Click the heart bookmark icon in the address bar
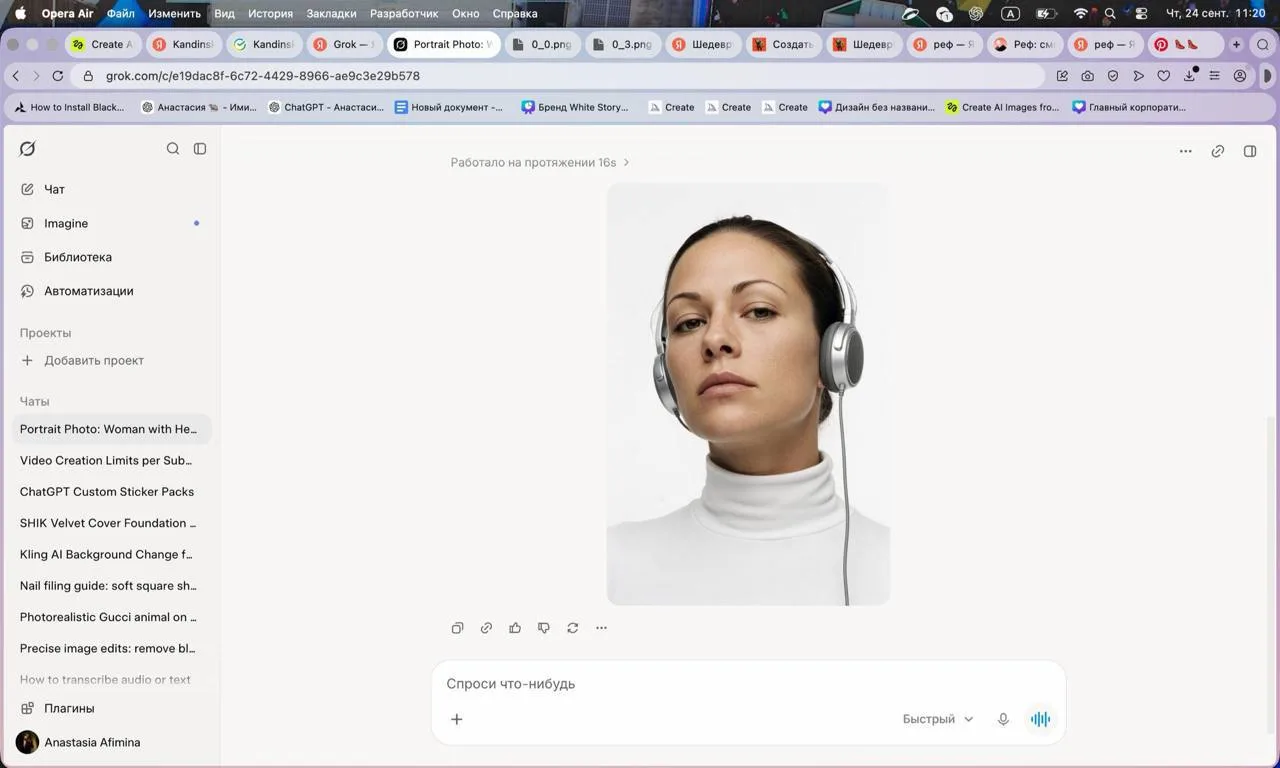Image resolution: width=1280 pixels, height=768 pixels. [x=1164, y=76]
